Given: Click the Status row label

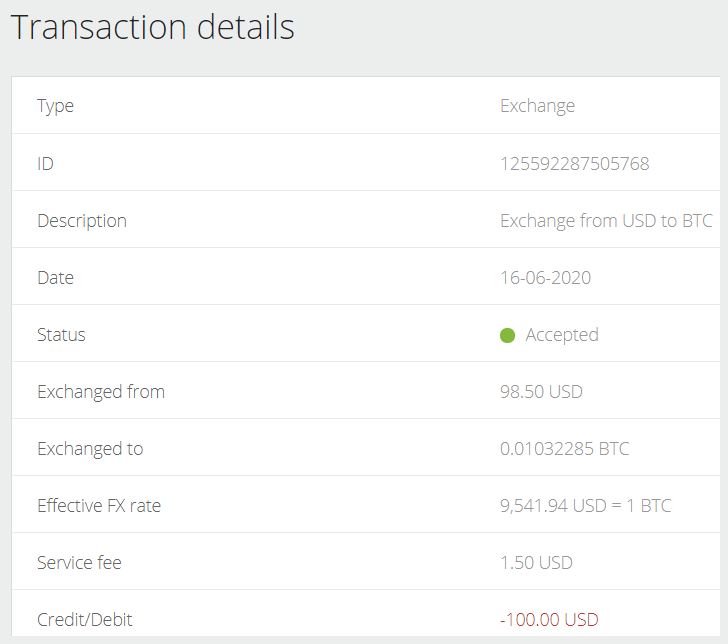Looking at the screenshot, I should (x=61, y=335).
